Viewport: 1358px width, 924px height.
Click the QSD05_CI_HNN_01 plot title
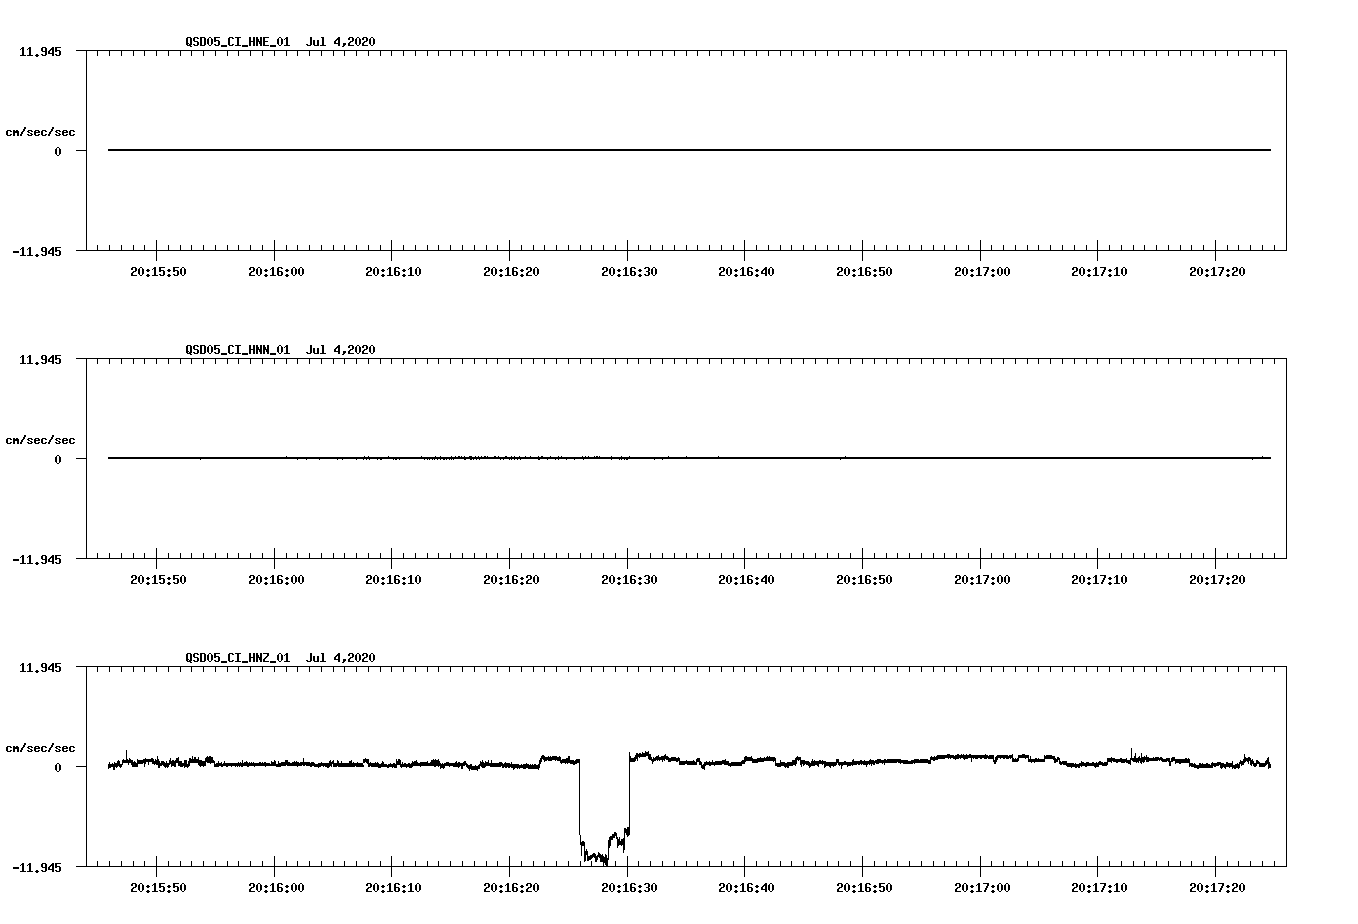pos(281,350)
